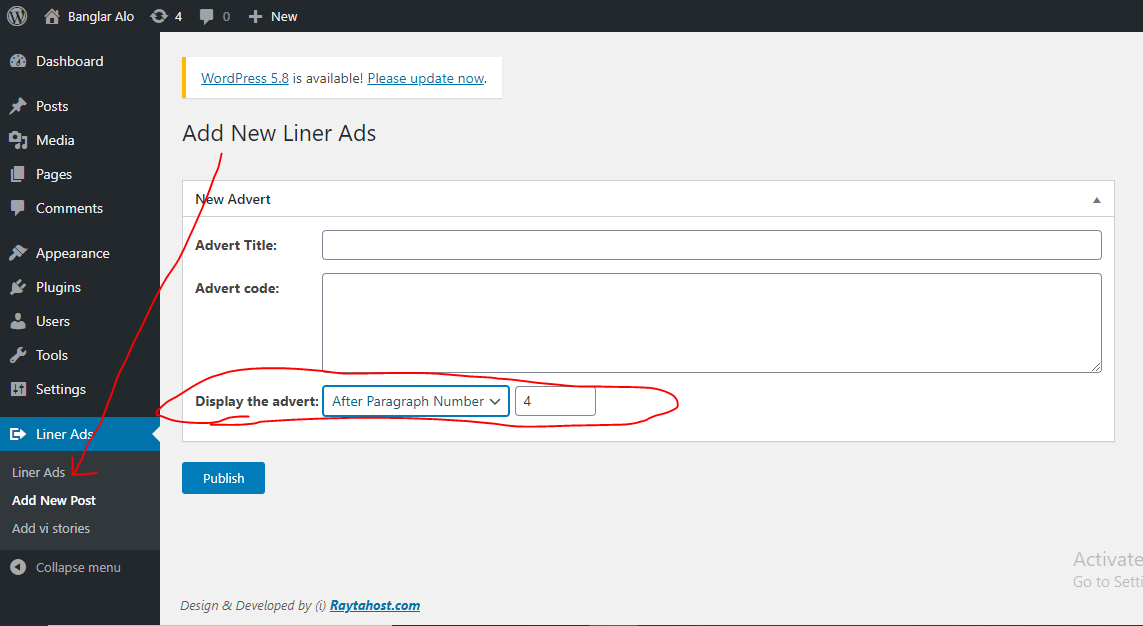Select the Plugins icon in sidebar
The height and width of the screenshot is (626, 1143).
(18, 287)
